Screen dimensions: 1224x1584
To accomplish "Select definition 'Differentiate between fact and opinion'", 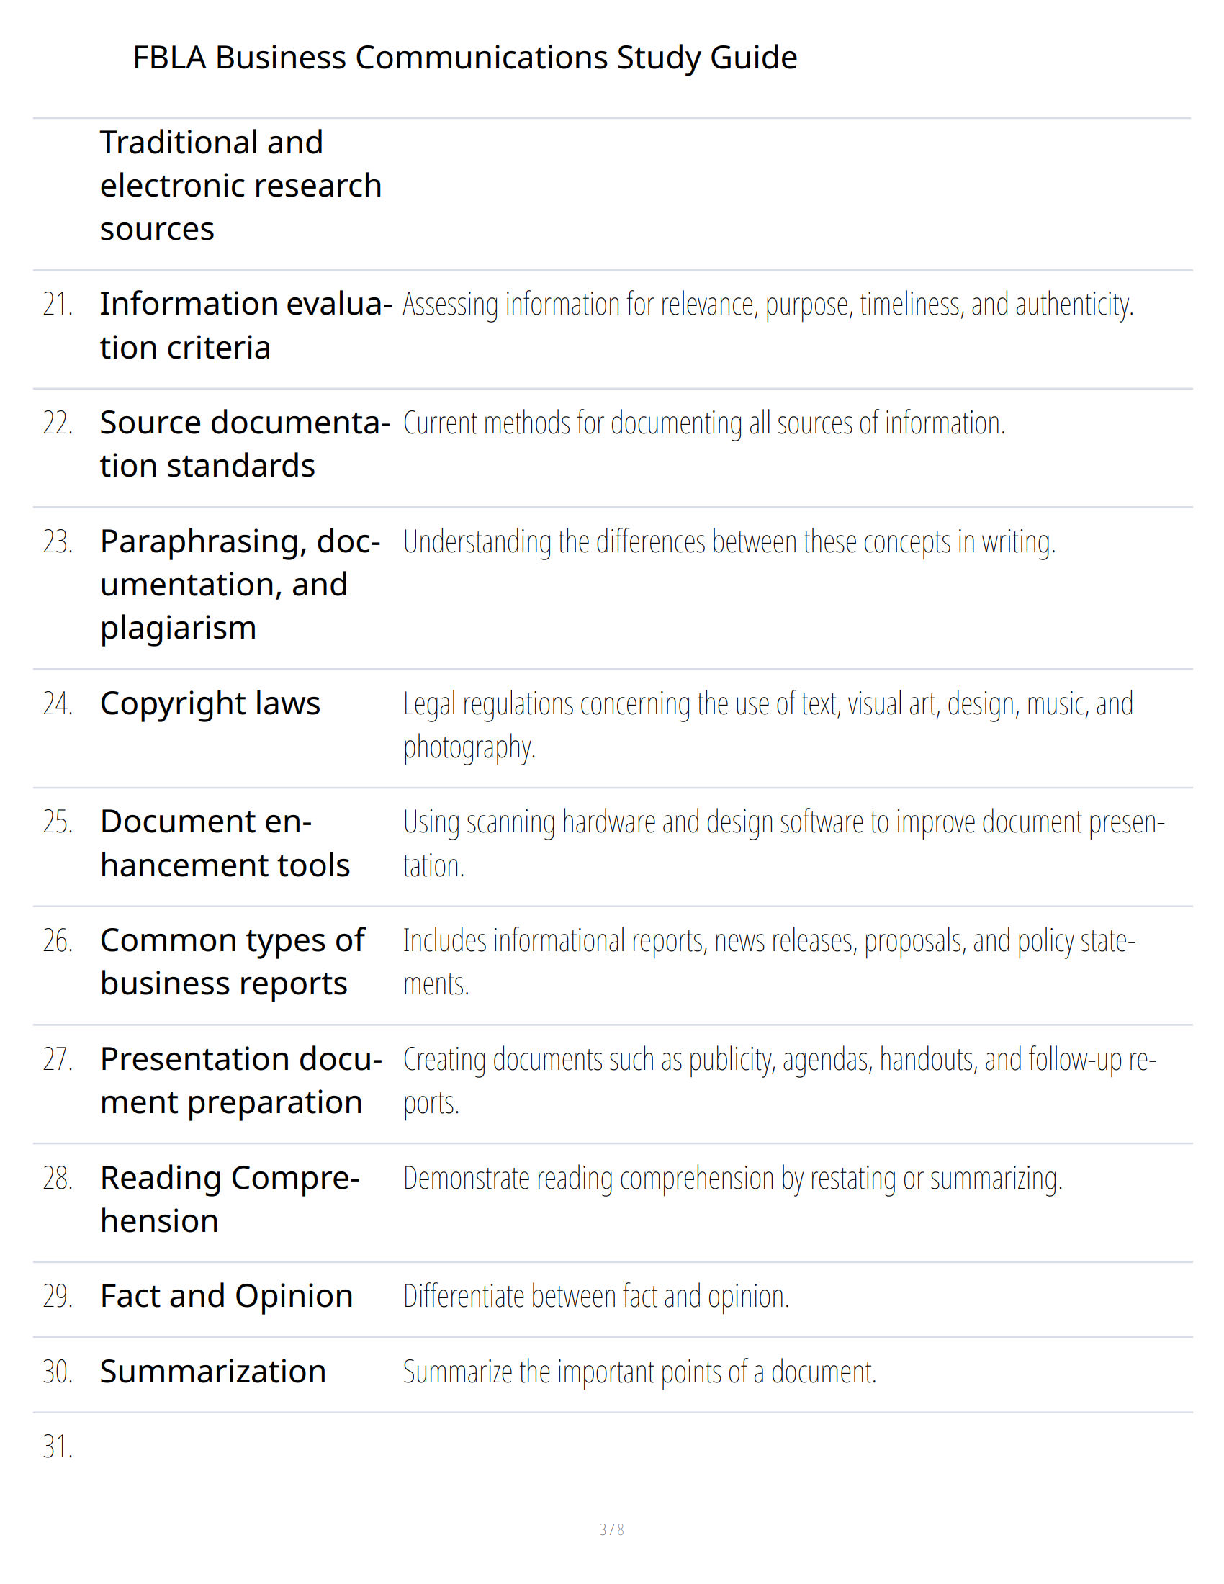I will click(596, 1296).
